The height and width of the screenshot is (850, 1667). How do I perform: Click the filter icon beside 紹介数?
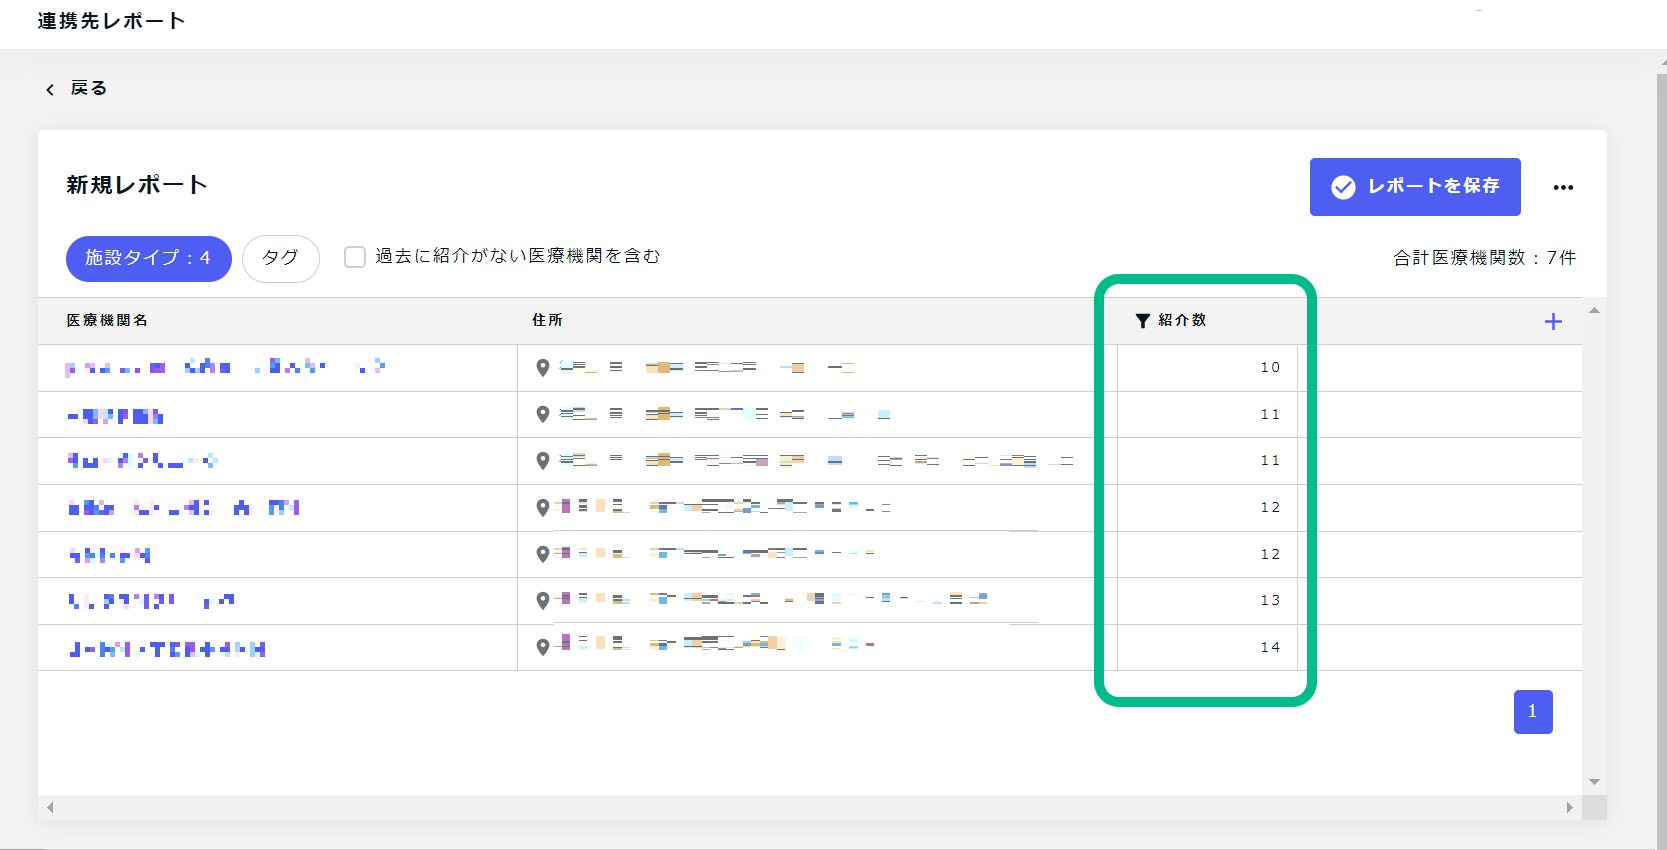pos(1142,321)
